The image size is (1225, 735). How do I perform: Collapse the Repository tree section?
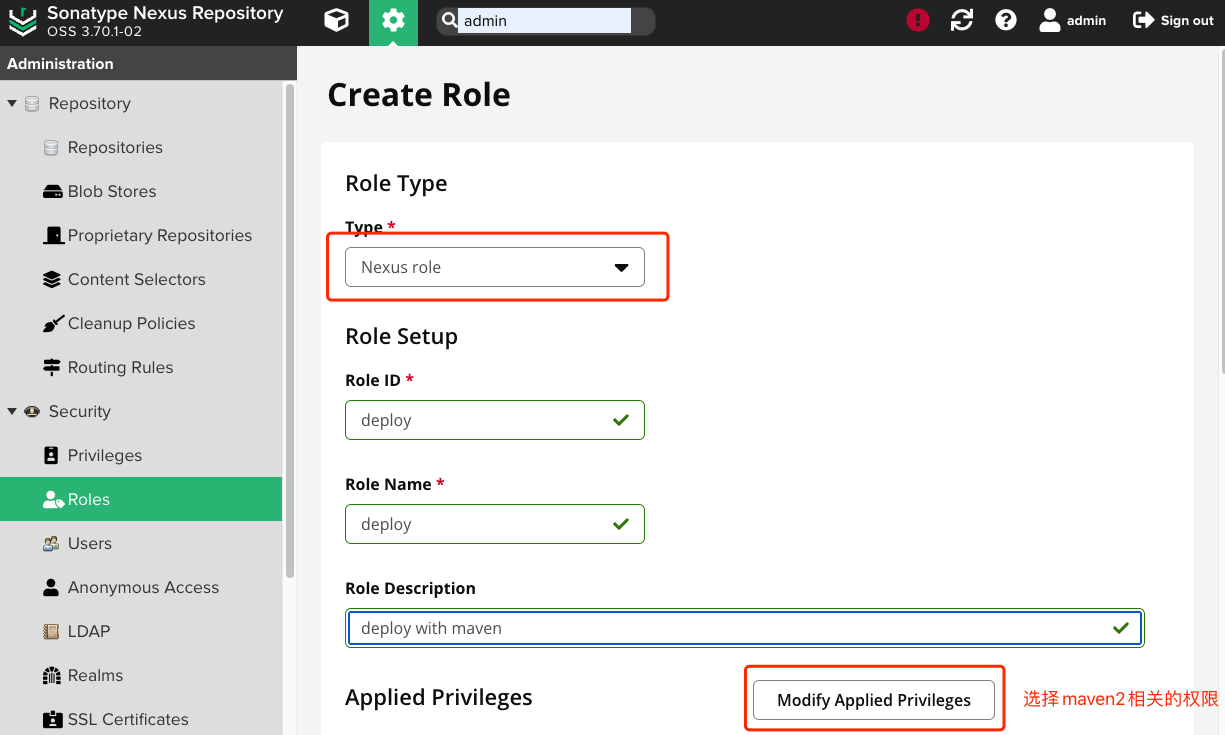pos(12,104)
